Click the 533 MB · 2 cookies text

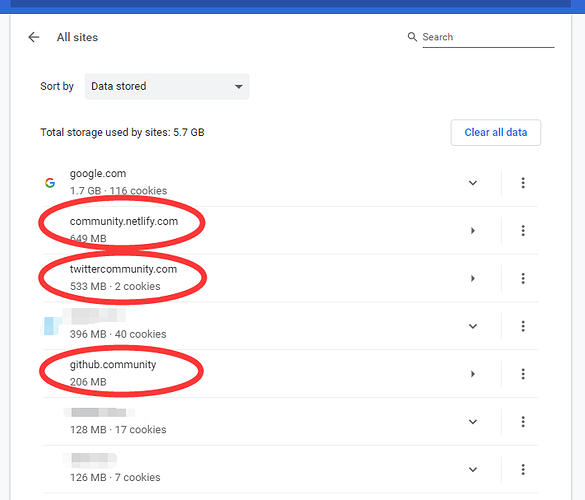pos(115,286)
